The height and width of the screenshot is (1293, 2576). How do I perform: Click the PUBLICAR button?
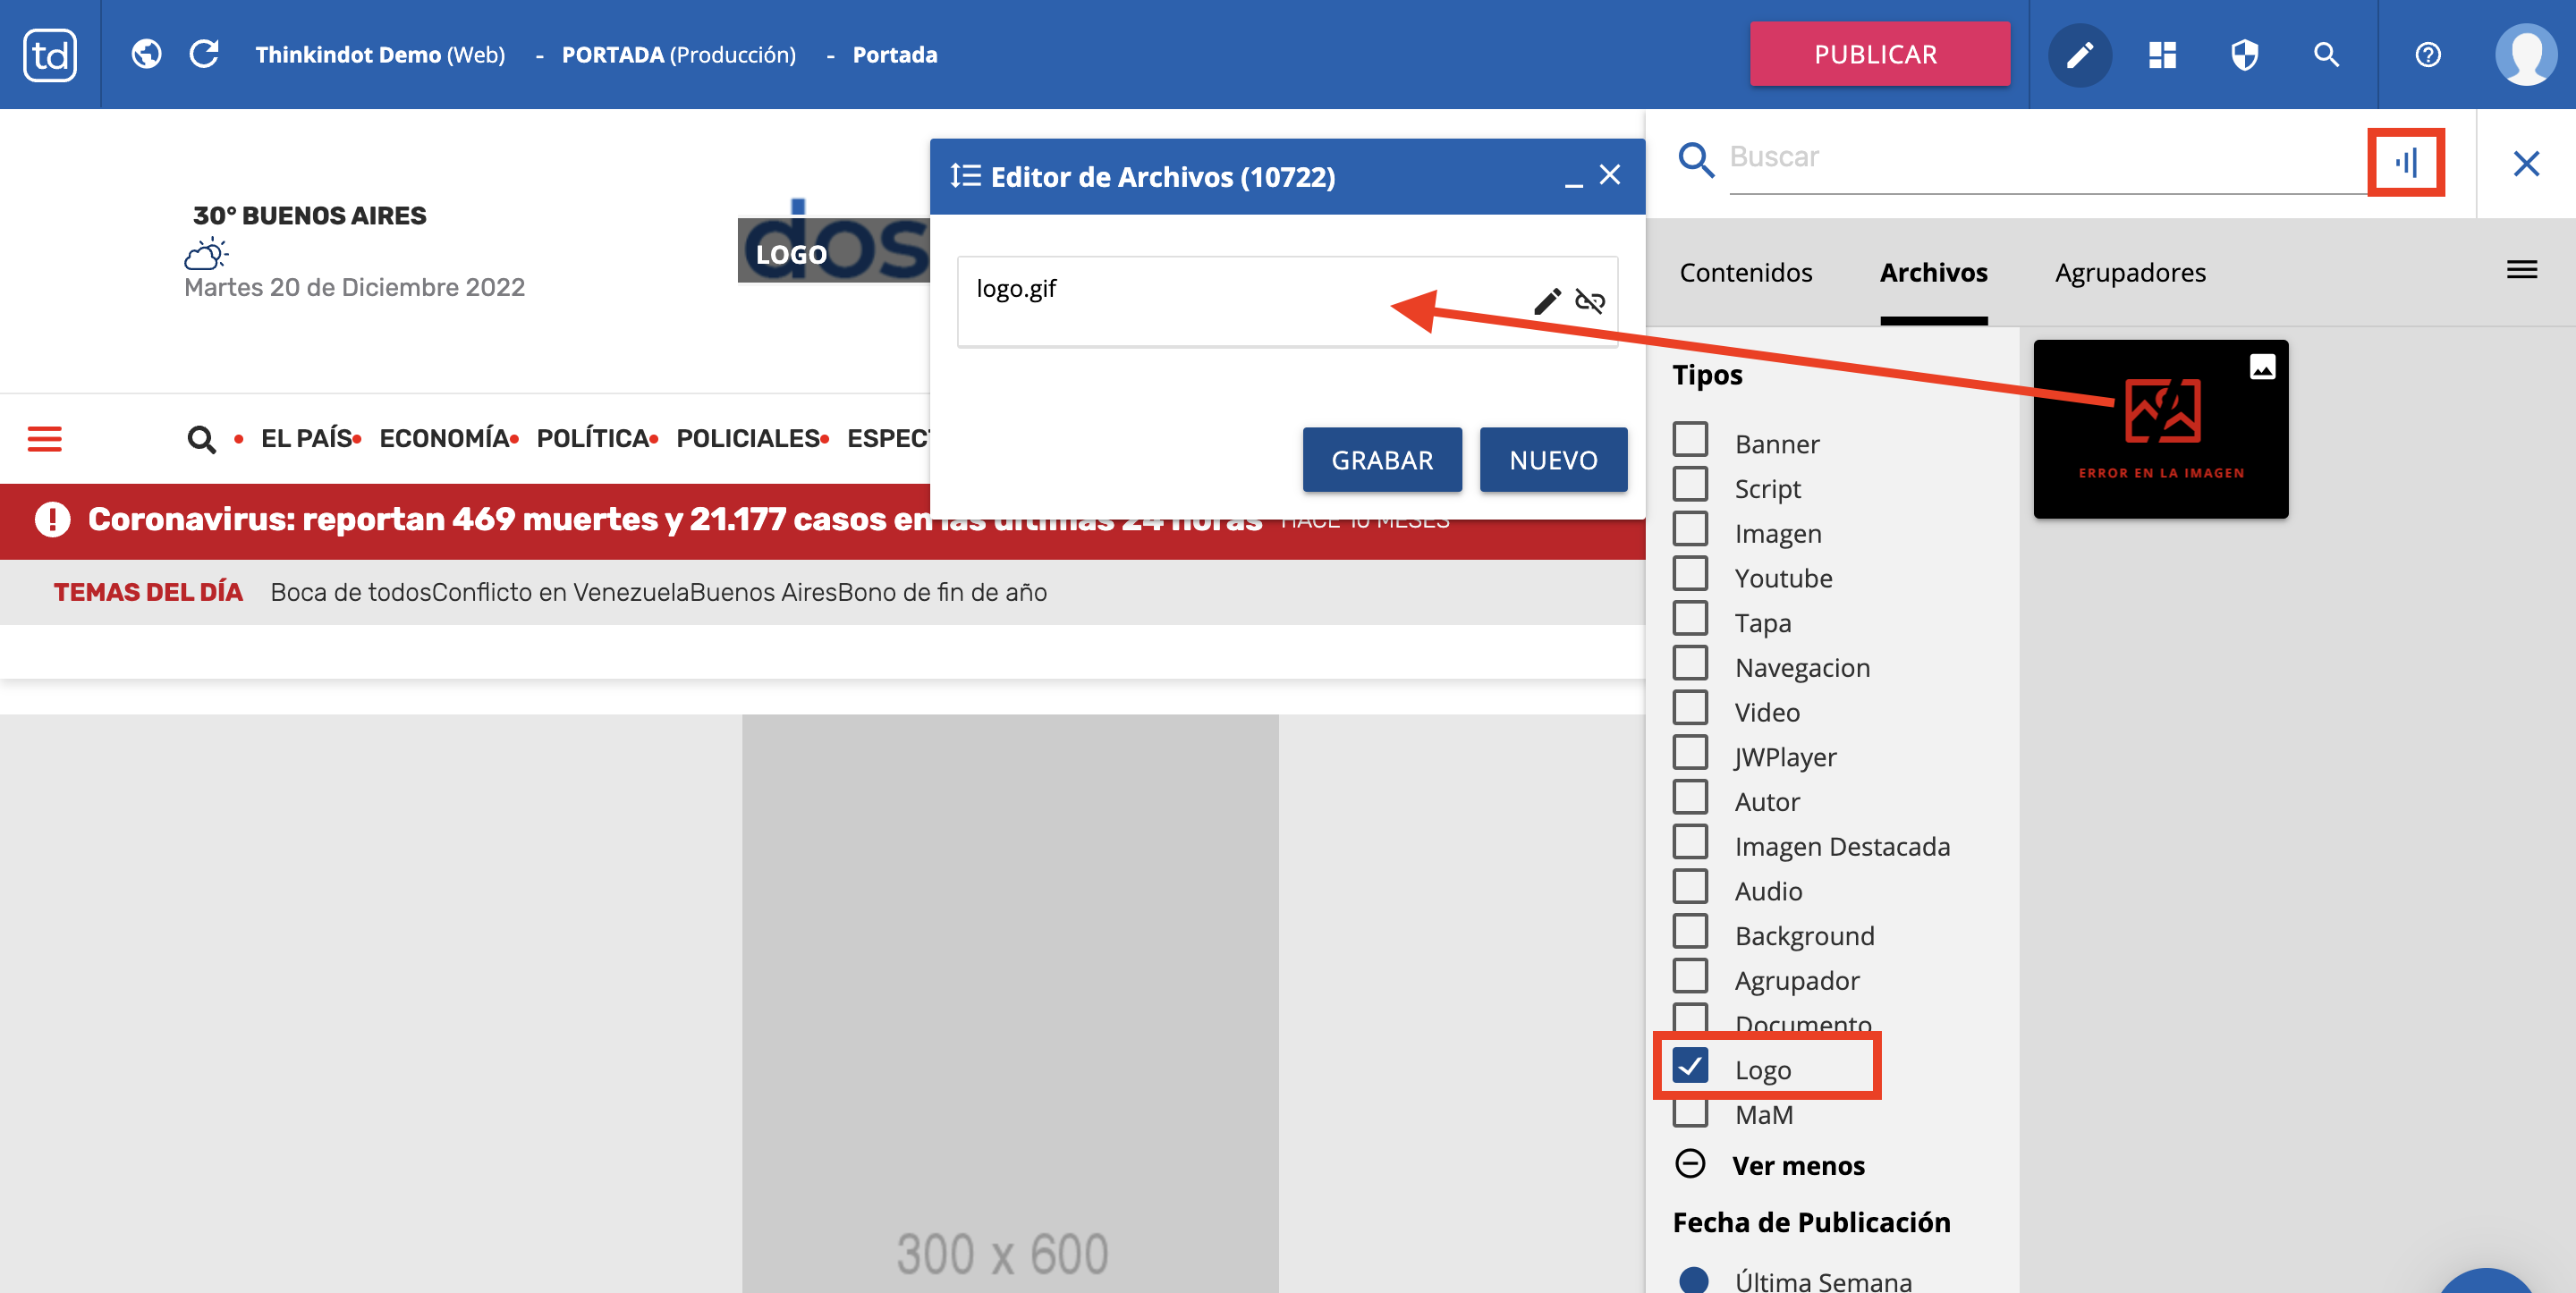[x=1879, y=54]
